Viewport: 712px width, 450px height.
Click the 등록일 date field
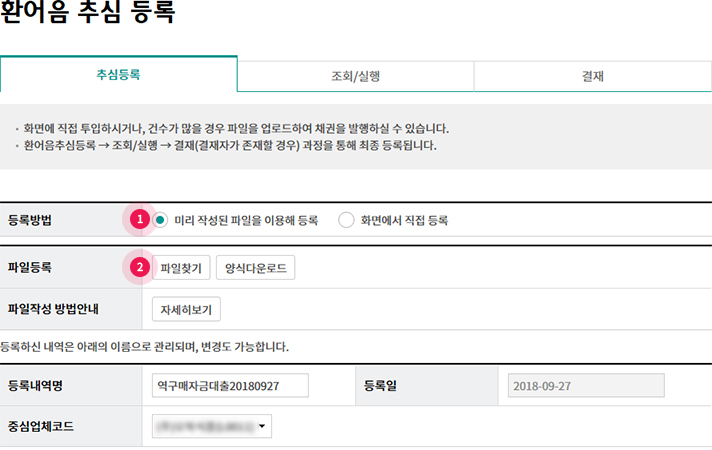(586, 386)
